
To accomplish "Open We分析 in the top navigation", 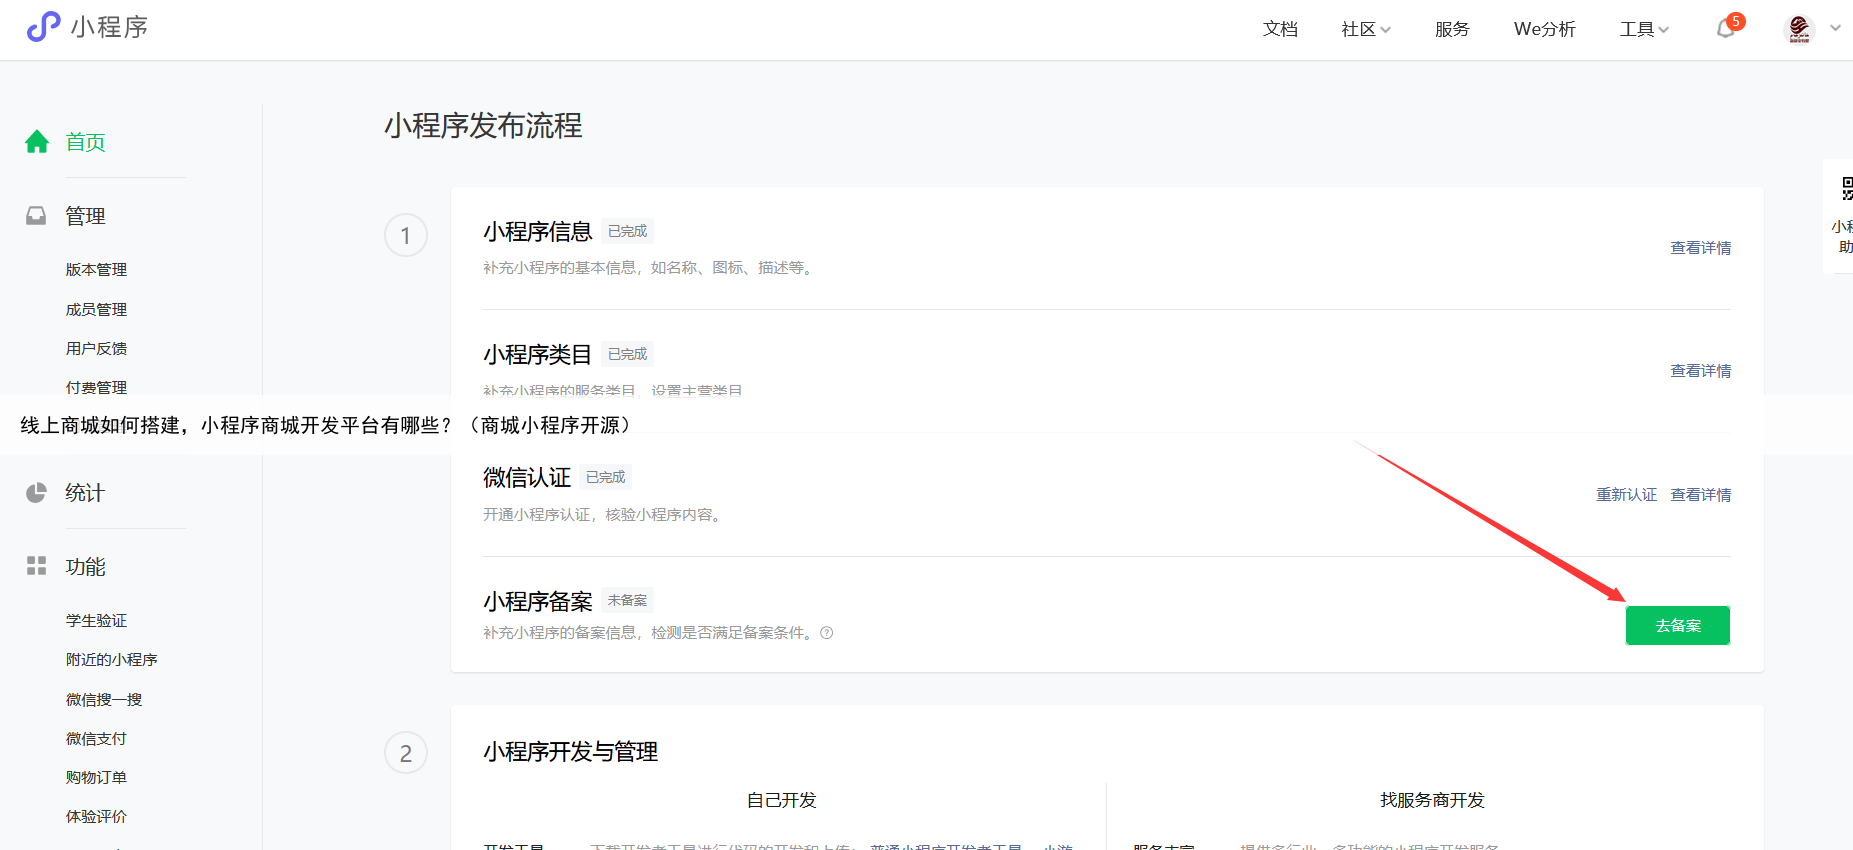I will point(1544,29).
